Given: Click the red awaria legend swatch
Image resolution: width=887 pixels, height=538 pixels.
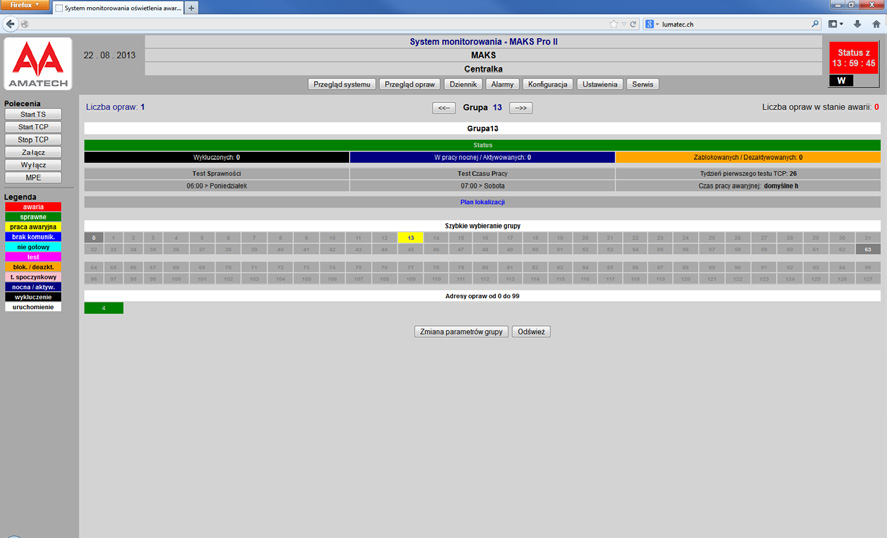Looking at the screenshot, I should 33,207.
